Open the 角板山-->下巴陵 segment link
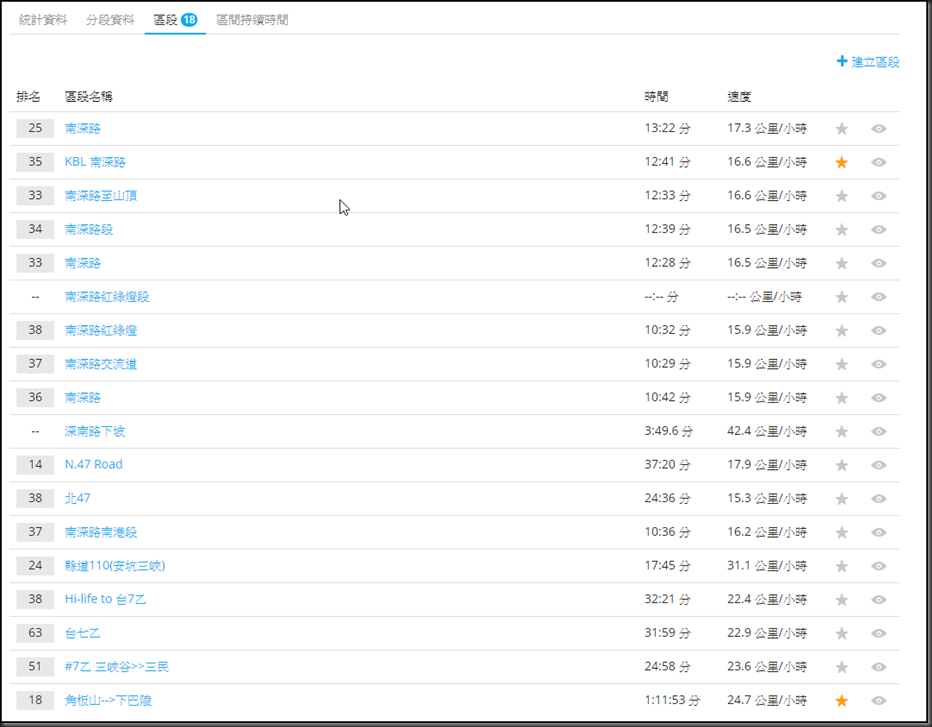 (x=108, y=700)
